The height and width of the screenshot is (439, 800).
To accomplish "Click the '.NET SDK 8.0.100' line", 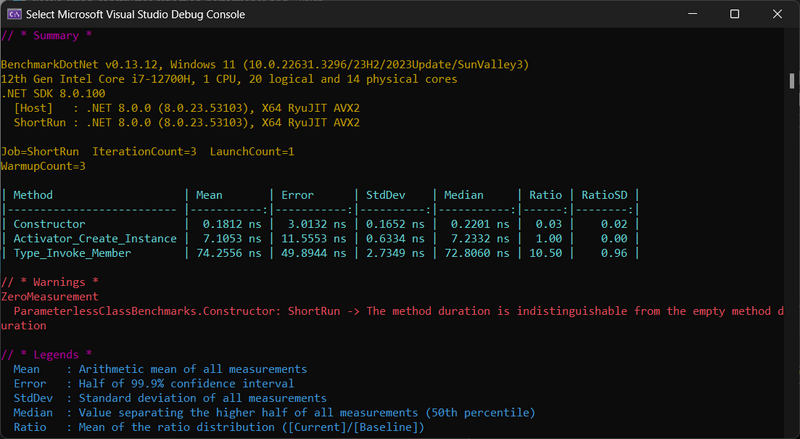I will point(53,93).
